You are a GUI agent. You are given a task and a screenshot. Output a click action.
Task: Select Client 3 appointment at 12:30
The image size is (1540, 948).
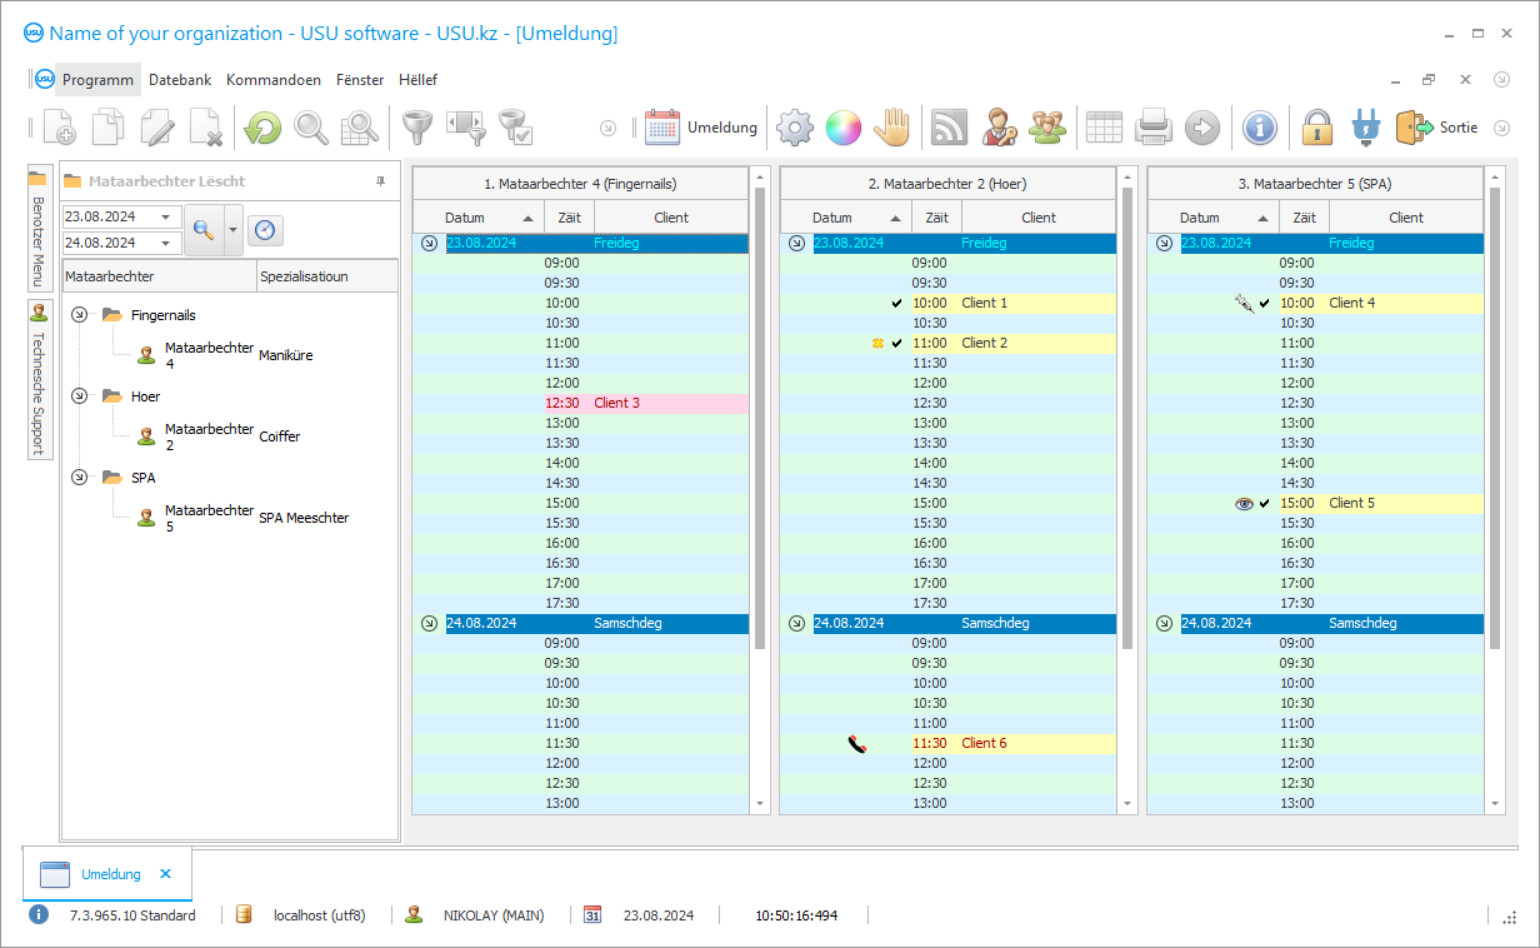coord(616,402)
